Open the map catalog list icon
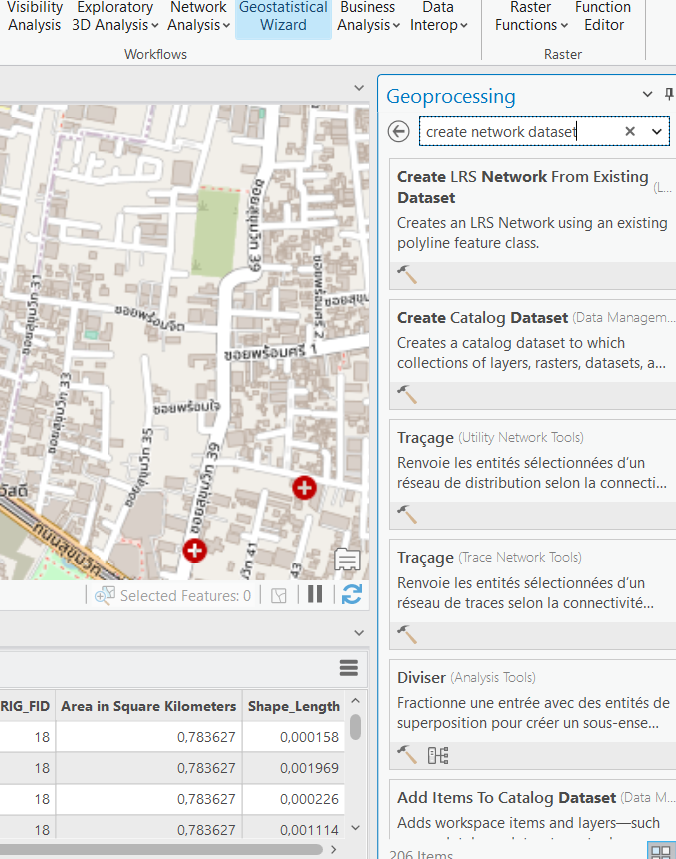676x859 pixels. 347,559
